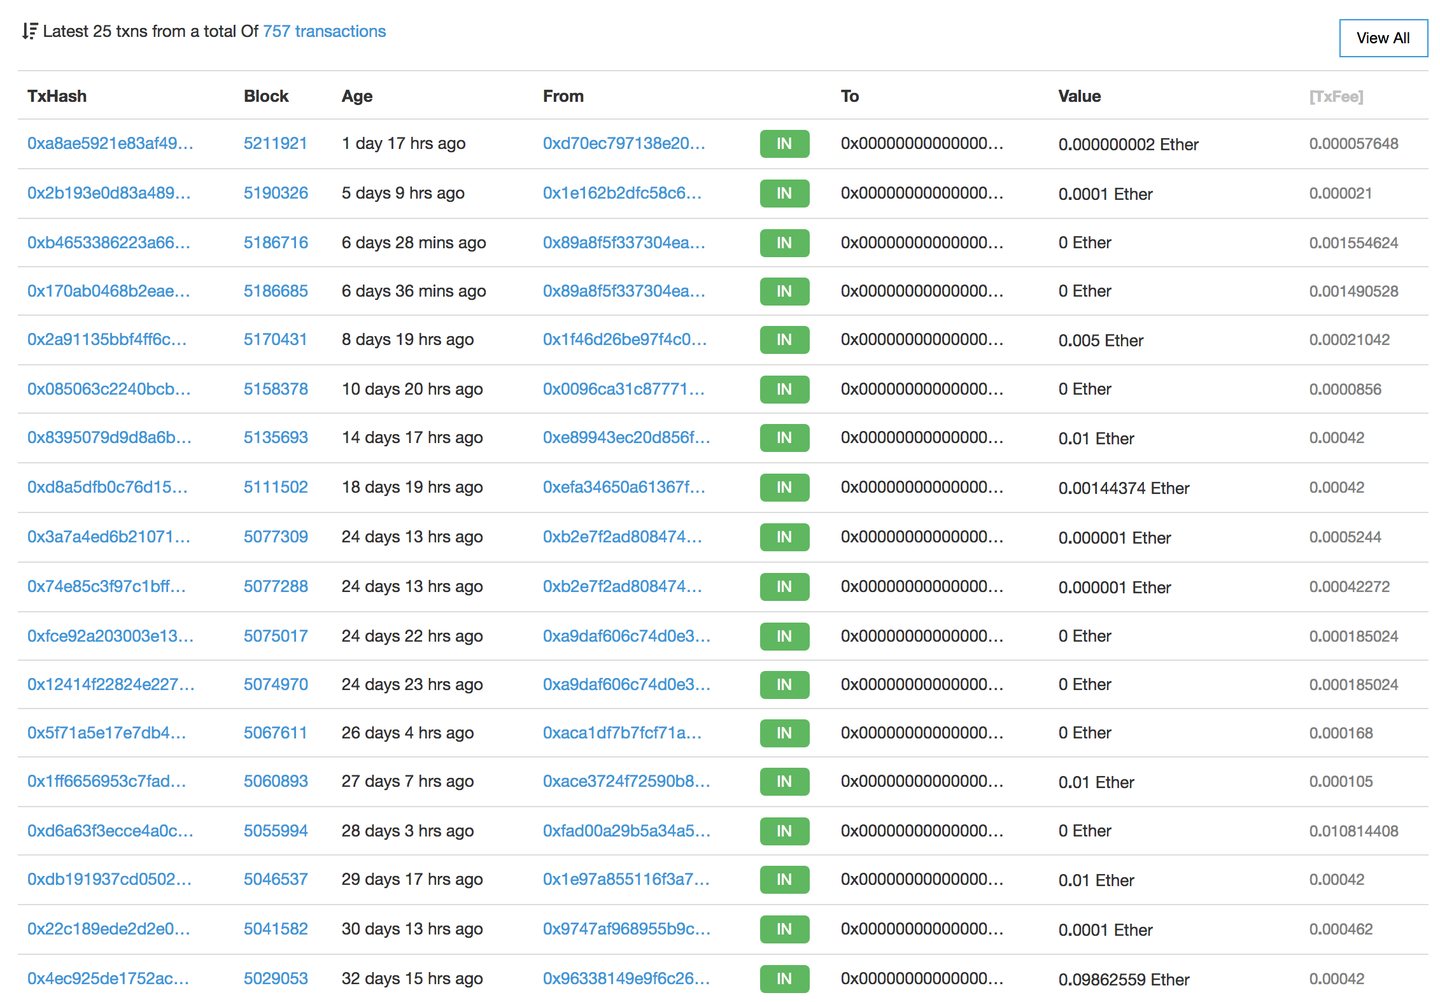Click the IN badge beside block 5111502
Image resolution: width=1440 pixels, height=1002 pixels.
coord(784,488)
